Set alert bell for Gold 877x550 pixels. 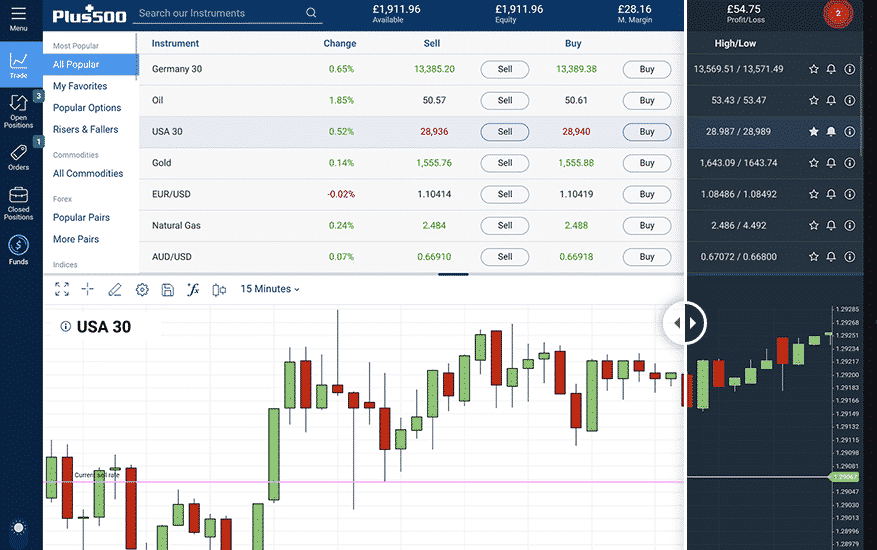click(831, 163)
